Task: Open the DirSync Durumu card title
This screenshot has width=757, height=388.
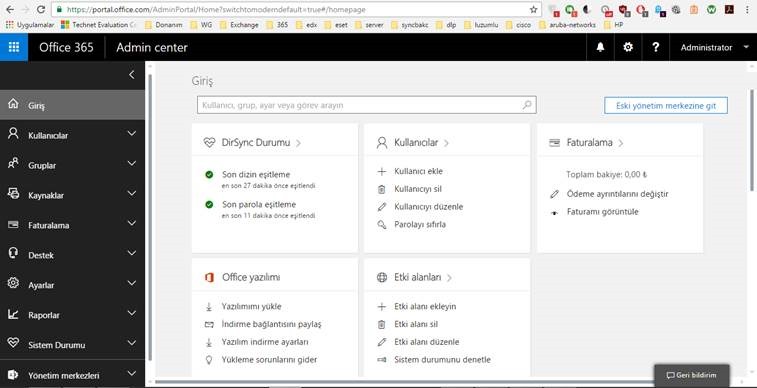Action: 256,143
